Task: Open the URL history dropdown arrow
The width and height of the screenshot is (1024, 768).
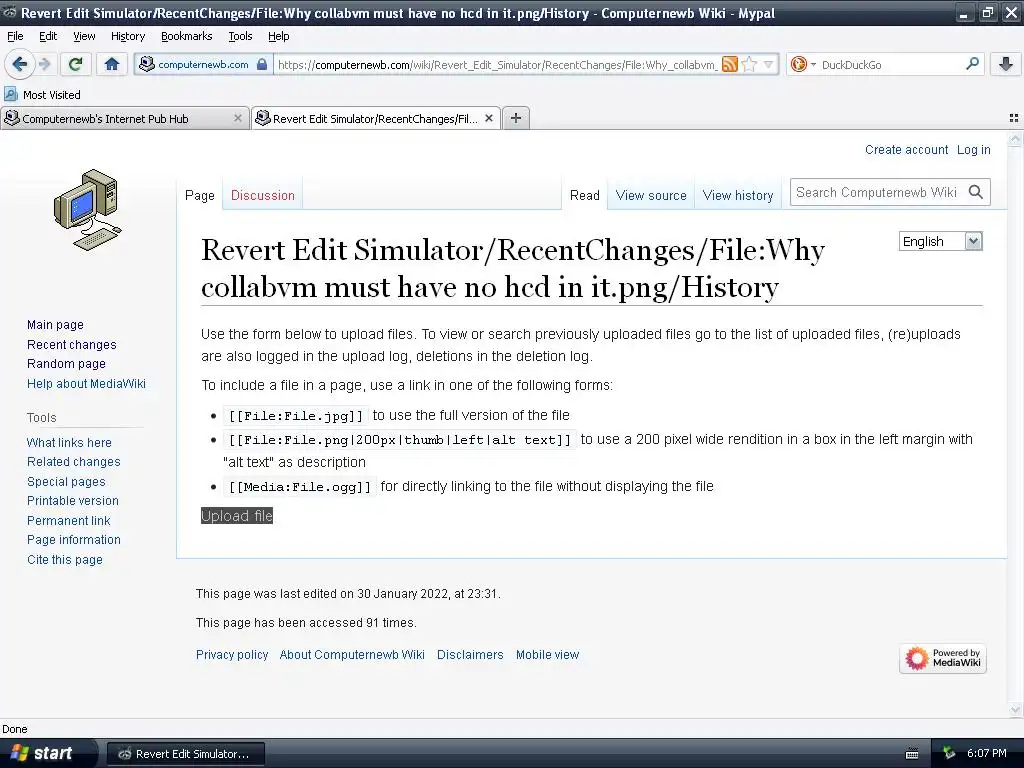Action: (x=769, y=64)
